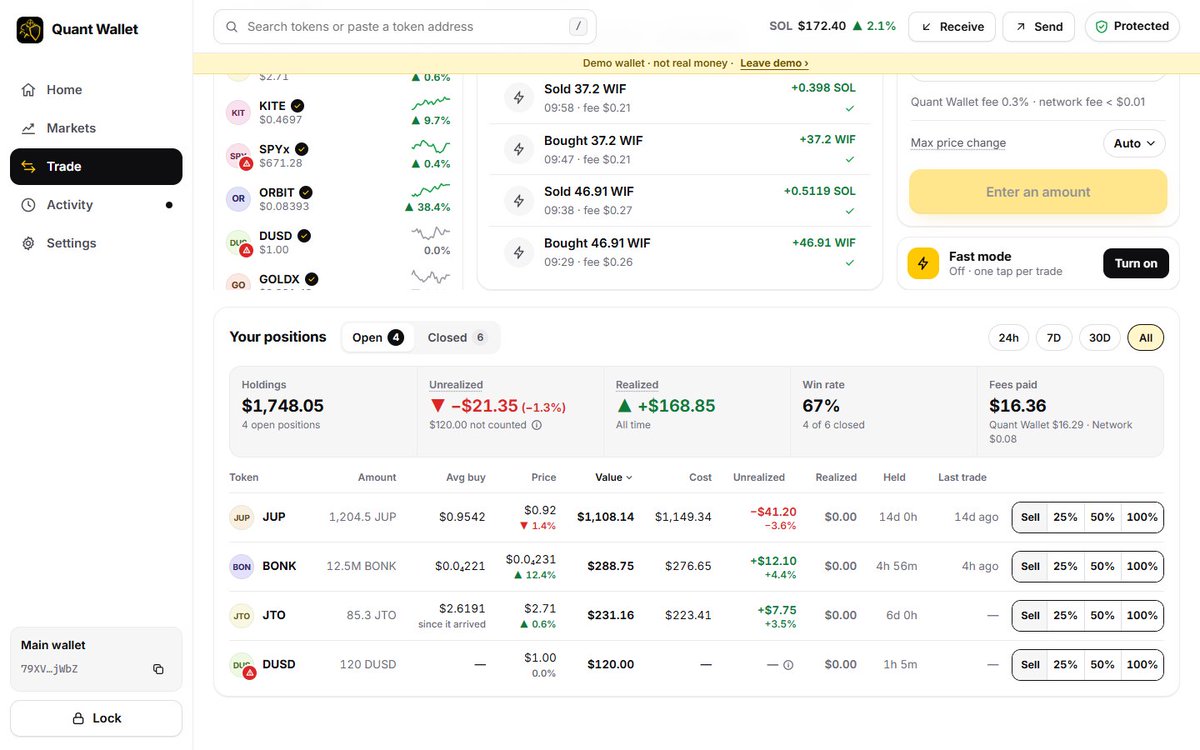The height and width of the screenshot is (750, 1200).
Task: Click Sell in the JUP row
Action: [1030, 518]
